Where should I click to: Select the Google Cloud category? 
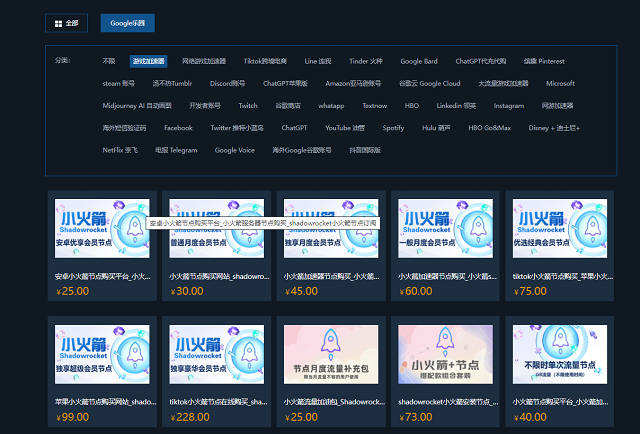pyautogui.click(x=430, y=83)
